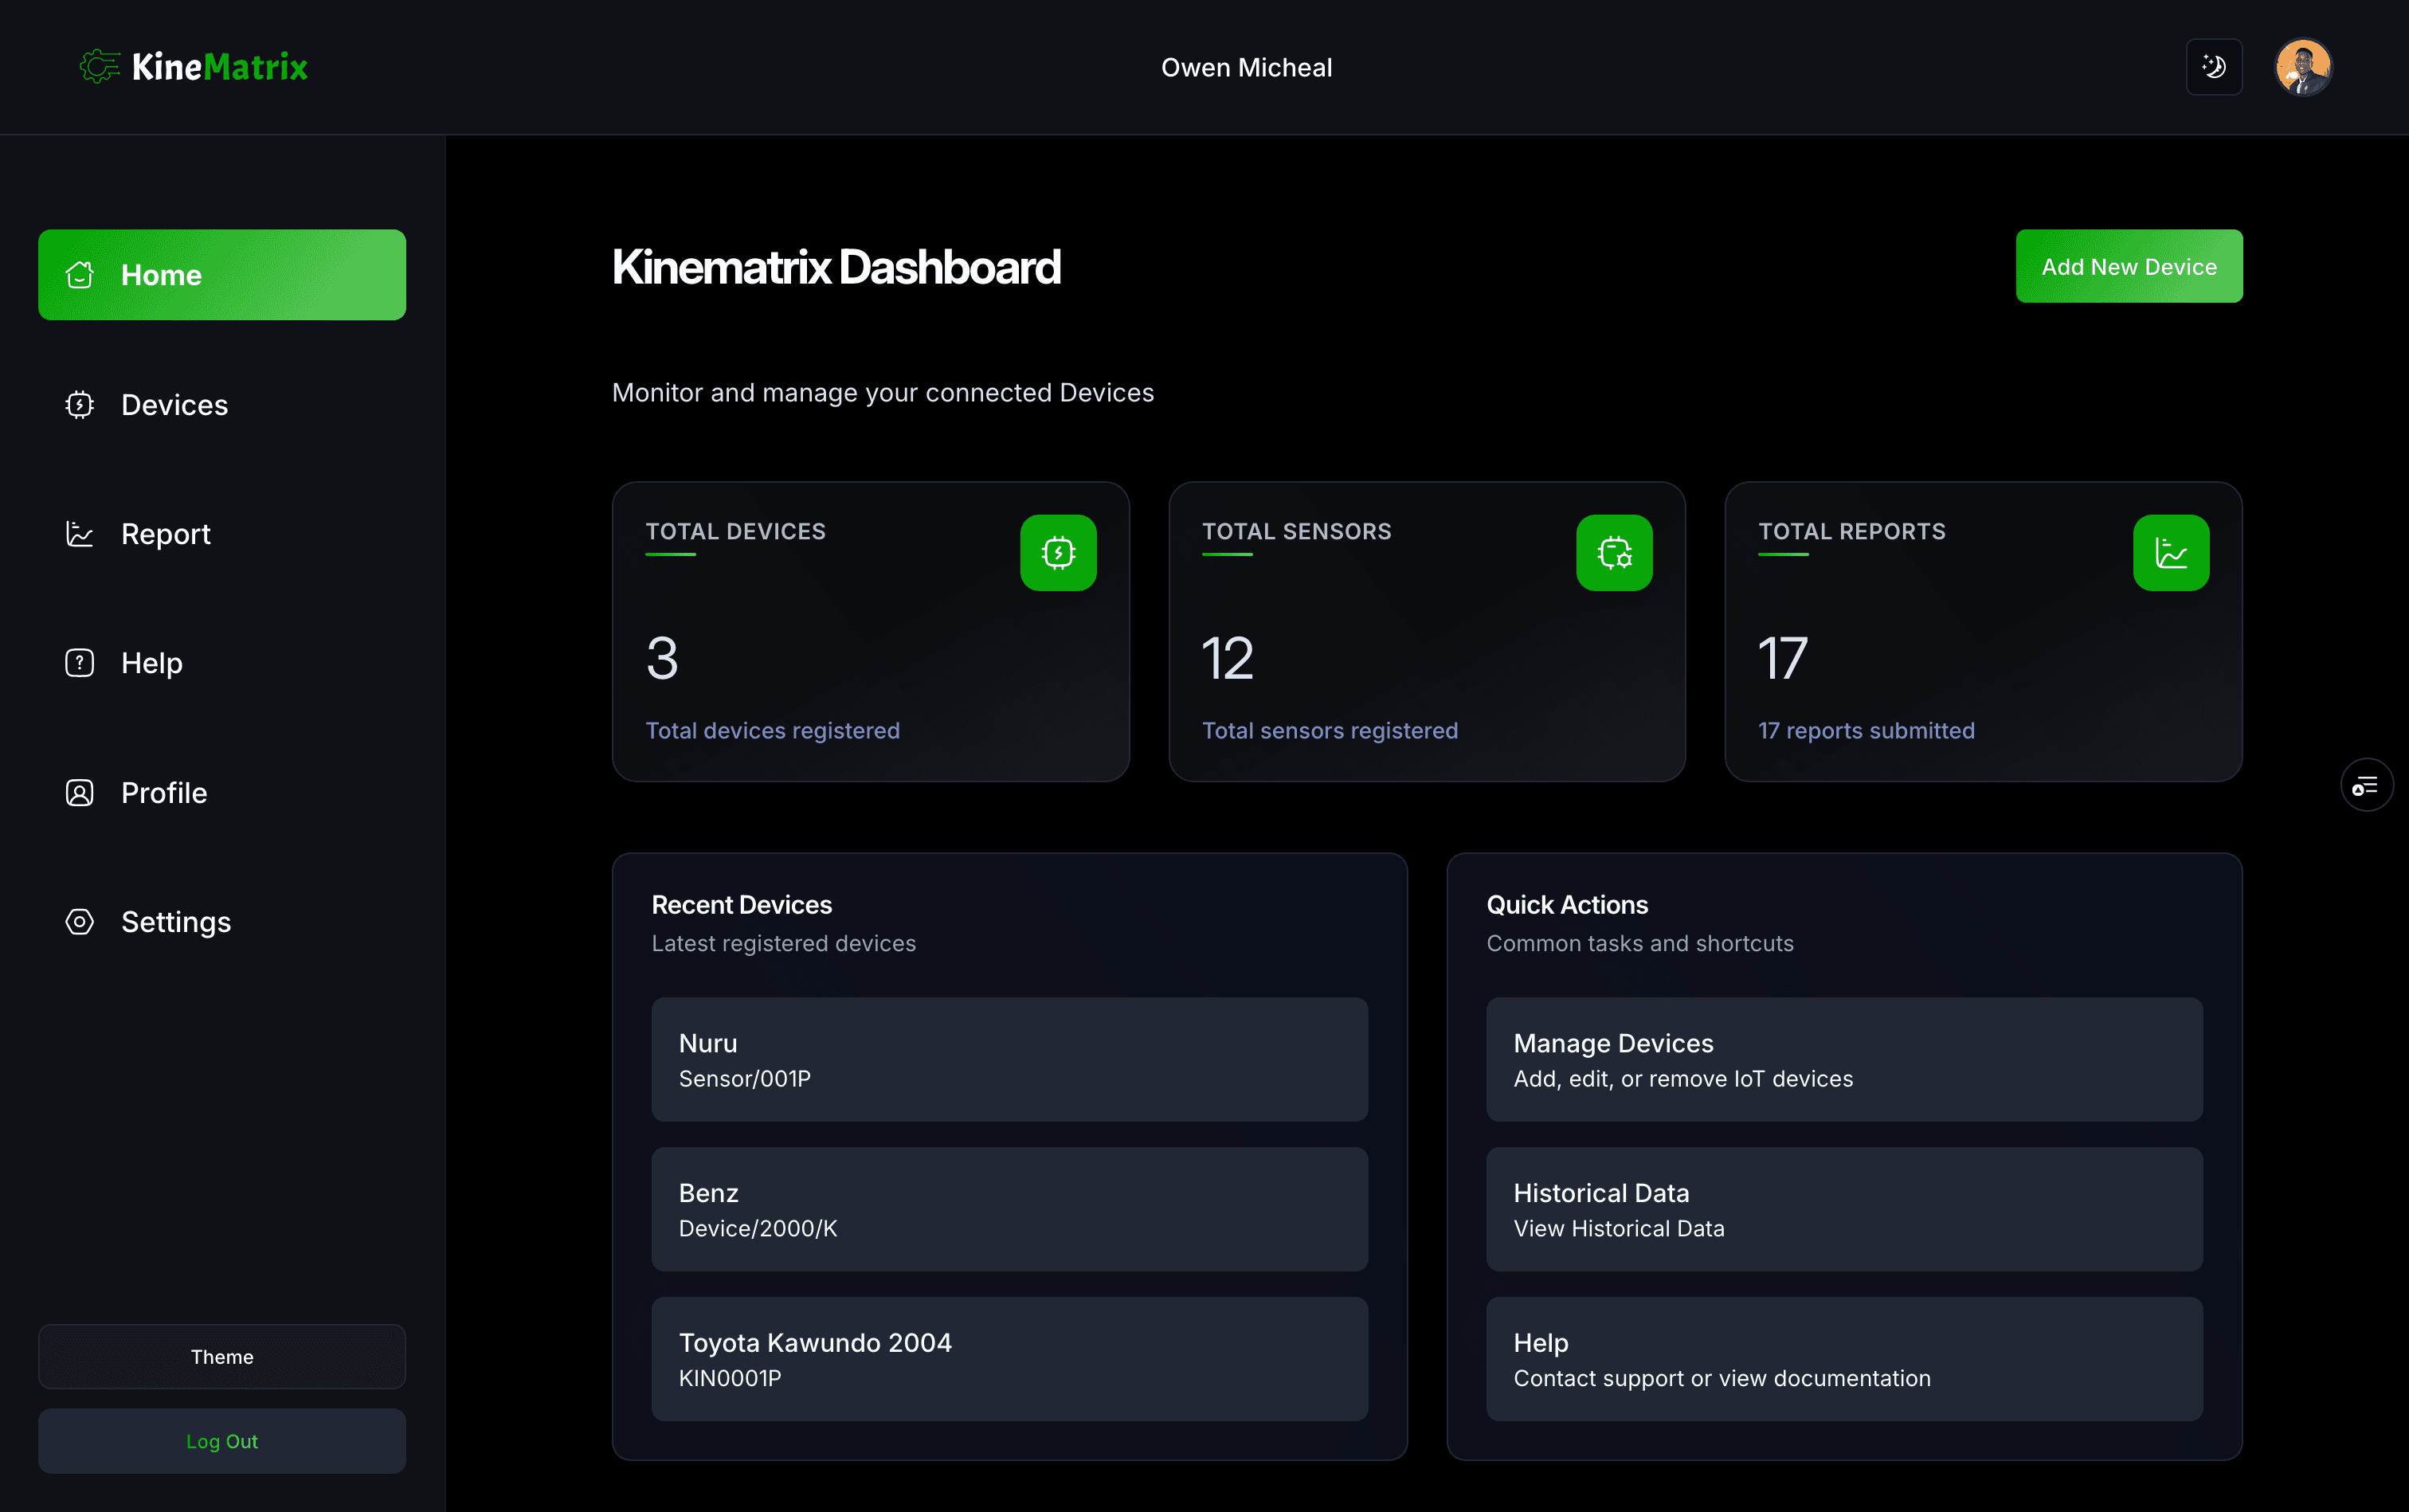Viewport: 2409px width, 1512px height.
Task: Click the Report line-chart icon in the sidebar
Action: pyautogui.click(x=79, y=534)
